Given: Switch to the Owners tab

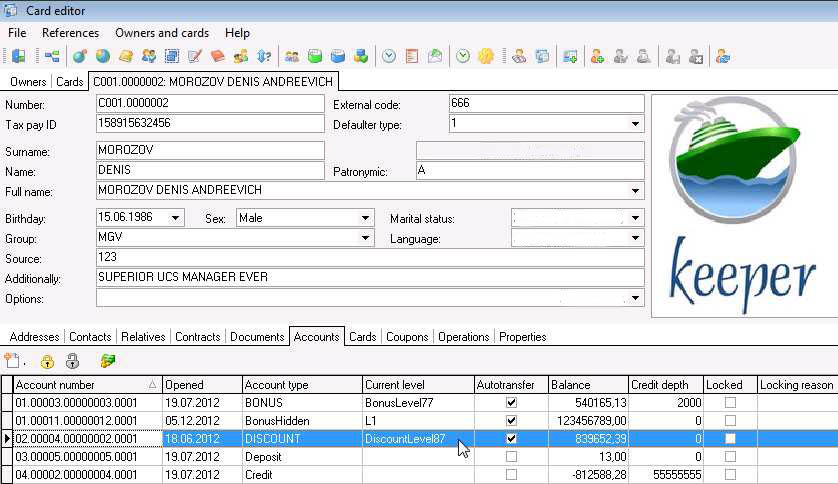Looking at the screenshot, I should (28, 82).
